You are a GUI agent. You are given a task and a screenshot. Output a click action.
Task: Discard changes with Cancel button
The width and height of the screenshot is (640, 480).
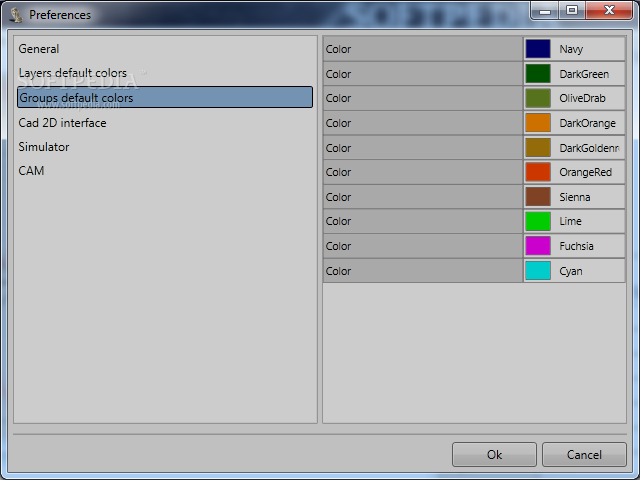pyautogui.click(x=584, y=454)
